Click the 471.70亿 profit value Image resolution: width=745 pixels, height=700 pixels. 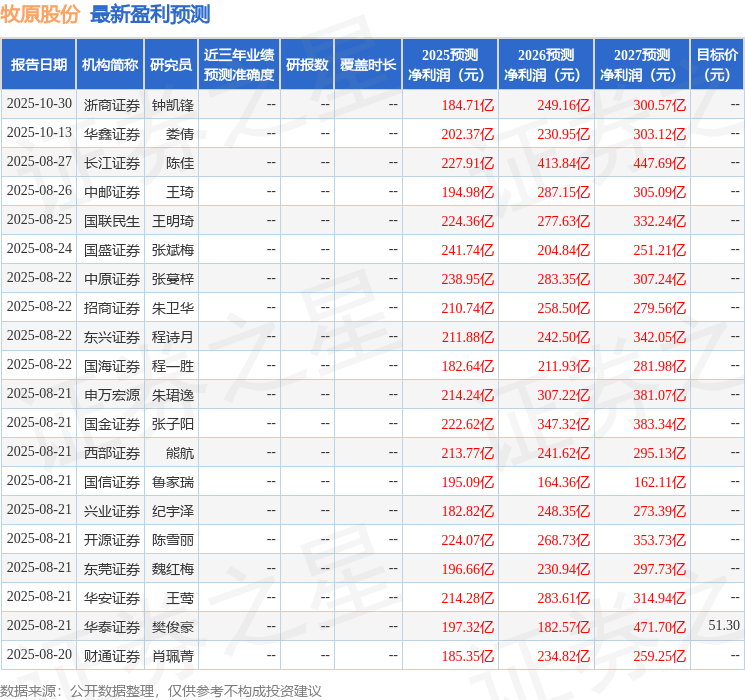(660, 627)
